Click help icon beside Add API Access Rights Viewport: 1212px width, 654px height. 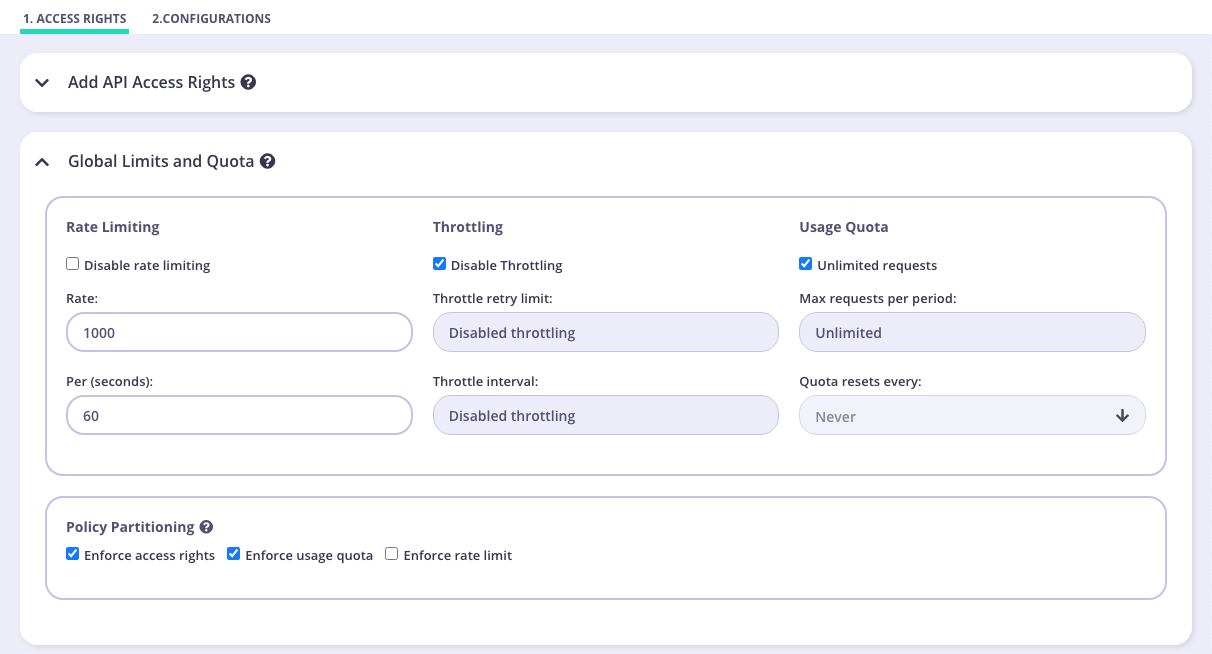(x=248, y=82)
